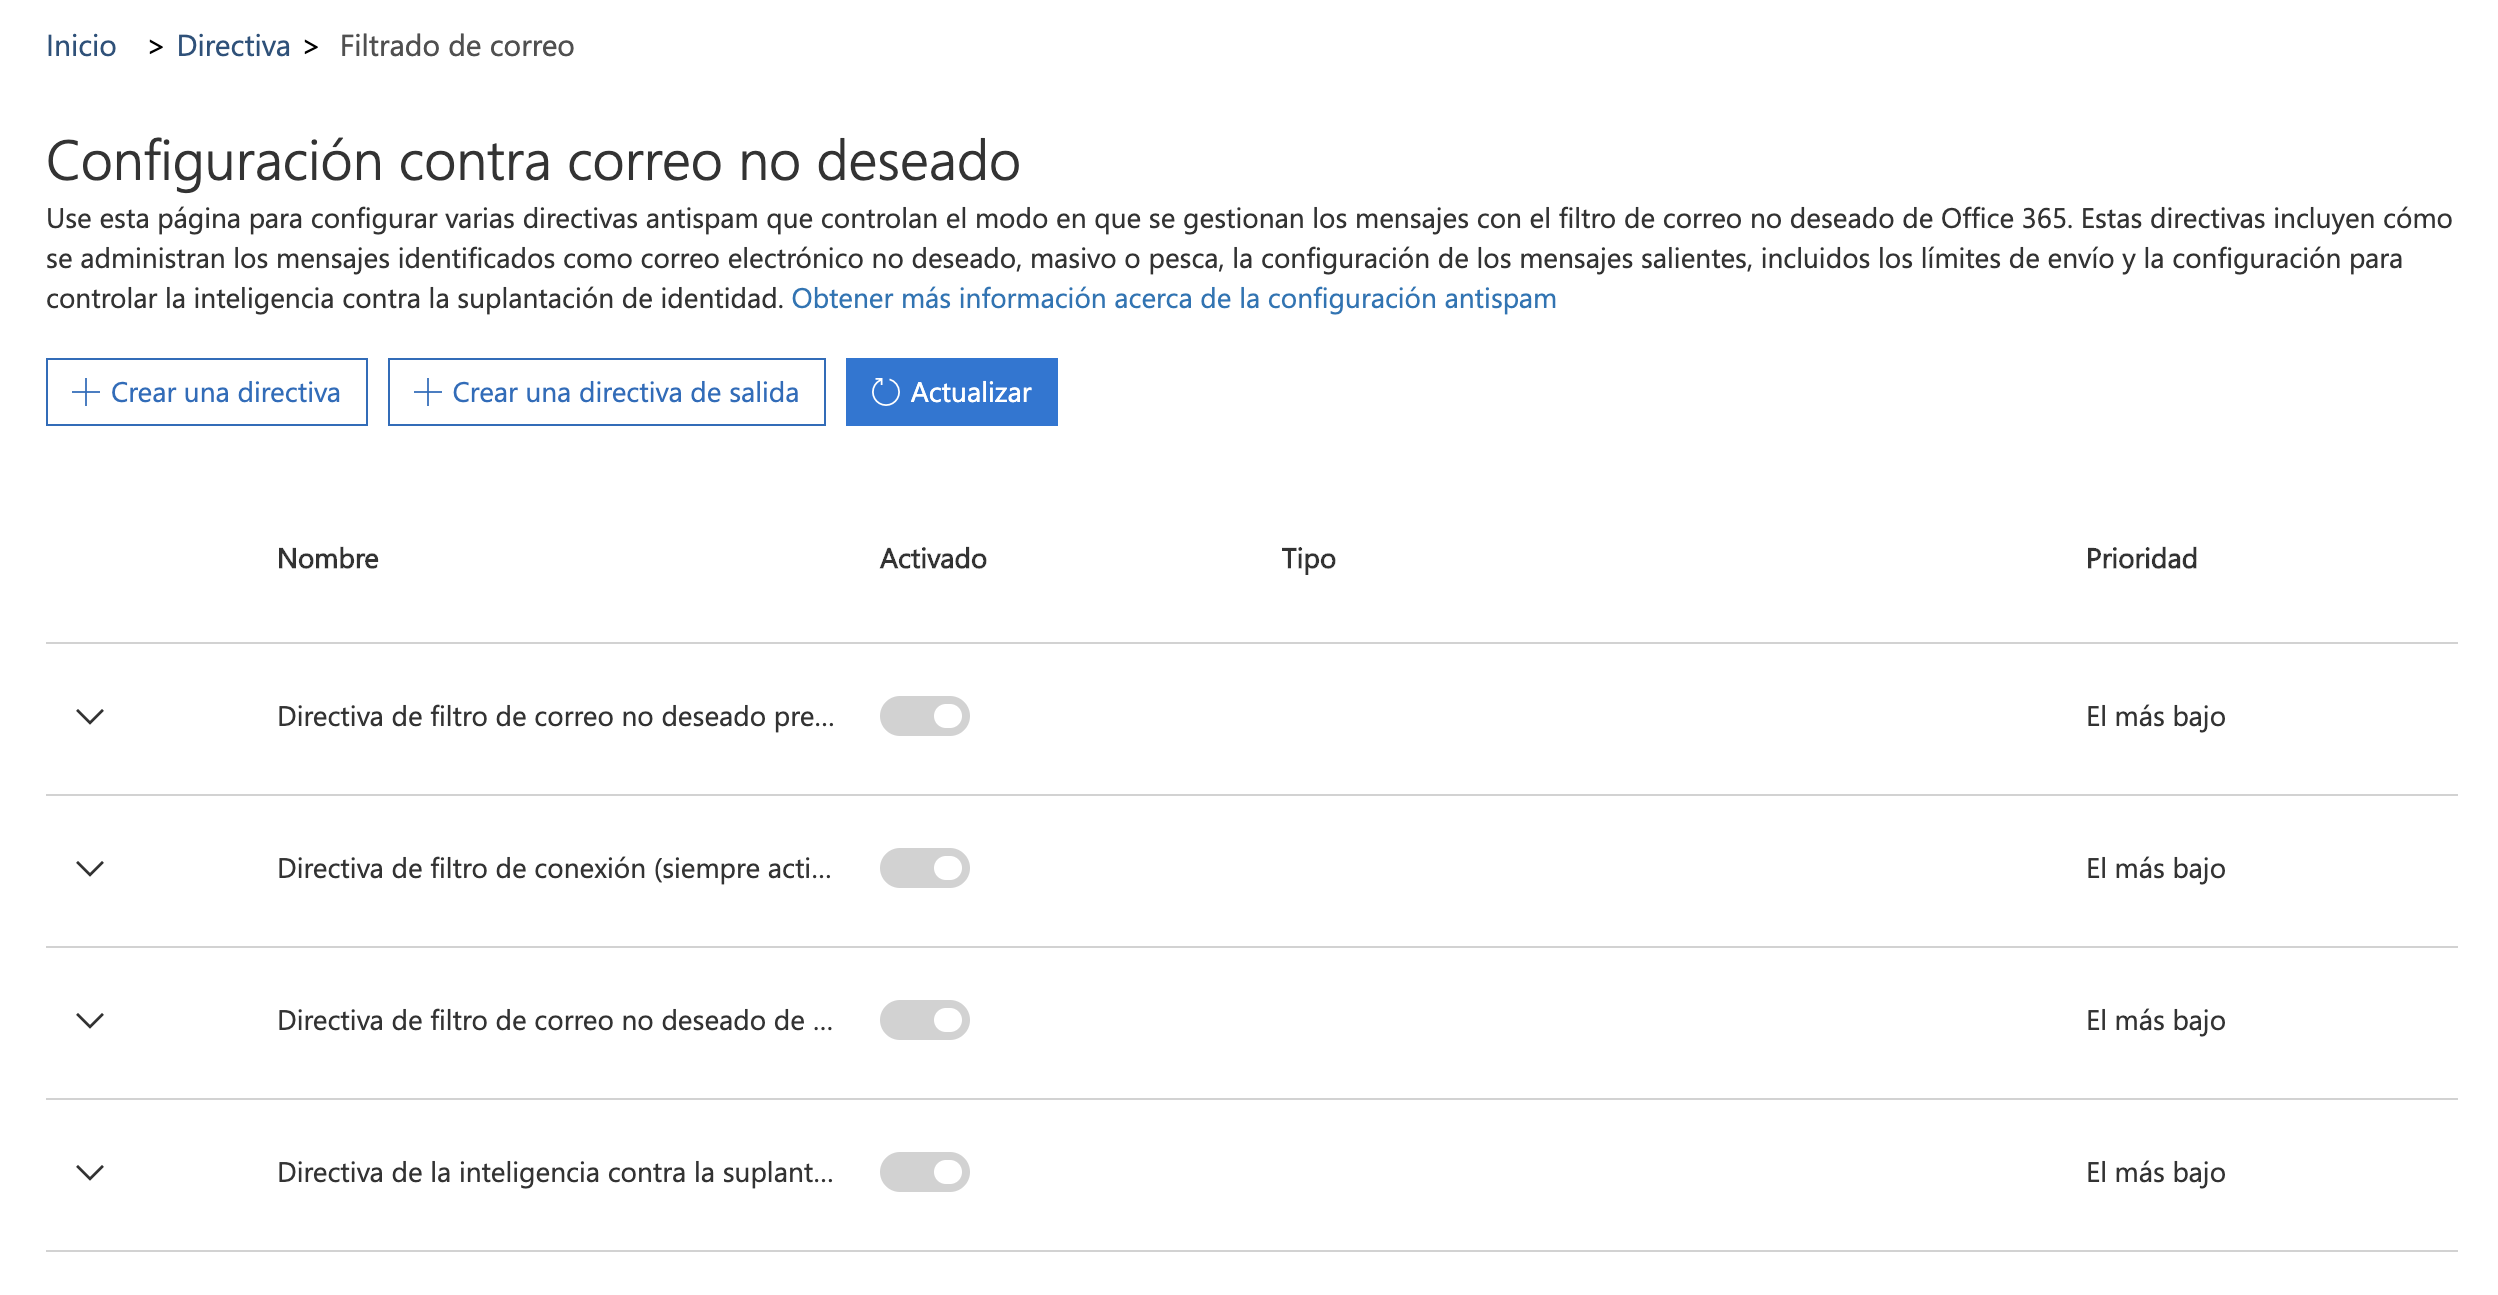Screen dimensions: 2498x1295
Task: Toggle switch for correo no deseado pre... policy
Action: (x=925, y=716)
